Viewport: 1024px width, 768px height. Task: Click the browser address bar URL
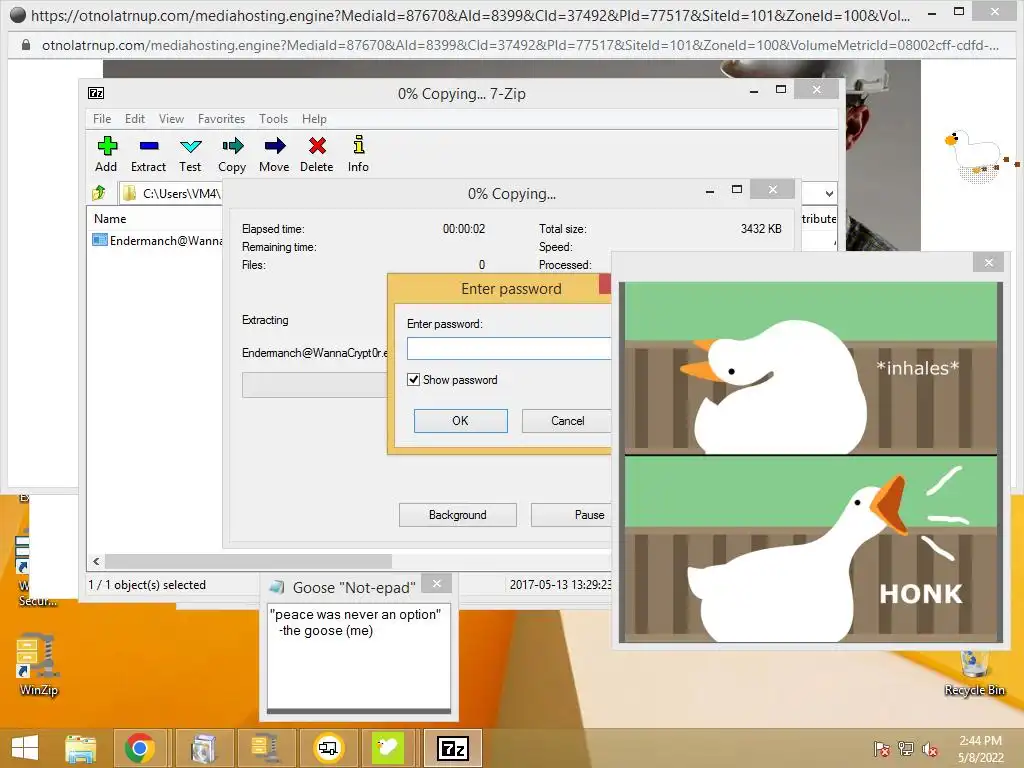(x=520, y=45)
